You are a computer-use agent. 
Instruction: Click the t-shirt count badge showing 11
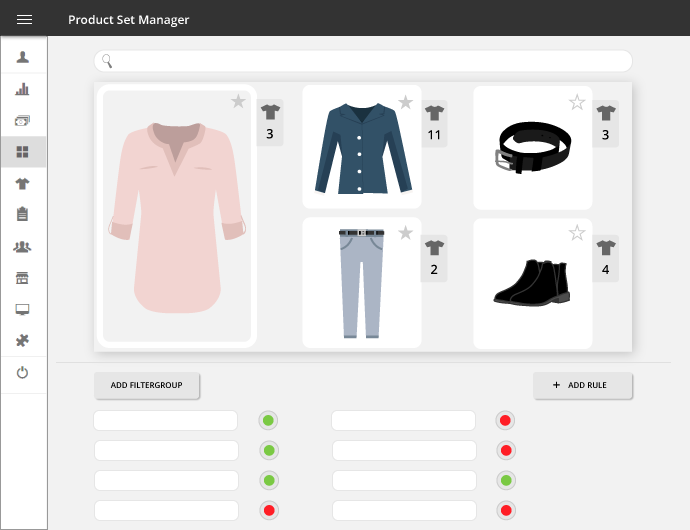[434, 124]
